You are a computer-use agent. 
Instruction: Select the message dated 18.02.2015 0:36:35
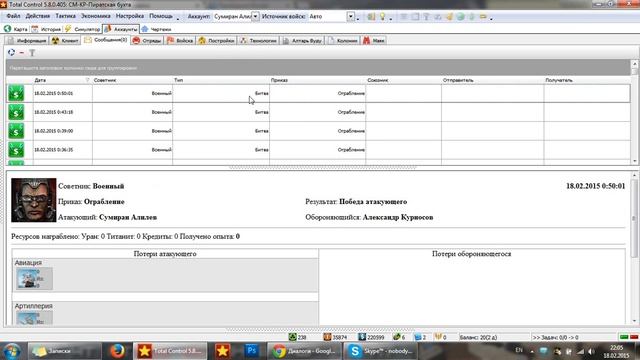[x=318, y=150]
